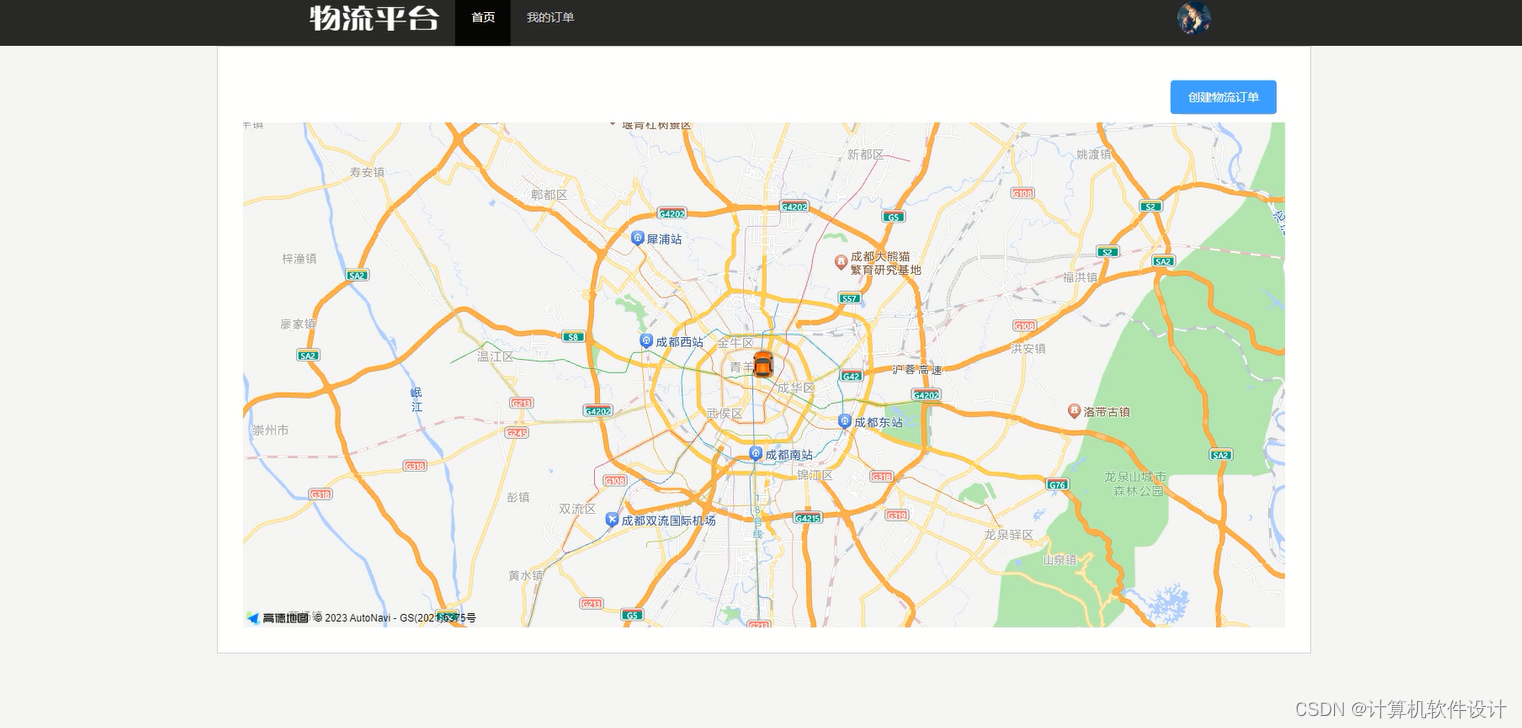
Task: Open the user avatar in header
Action: coord(1194,18)
